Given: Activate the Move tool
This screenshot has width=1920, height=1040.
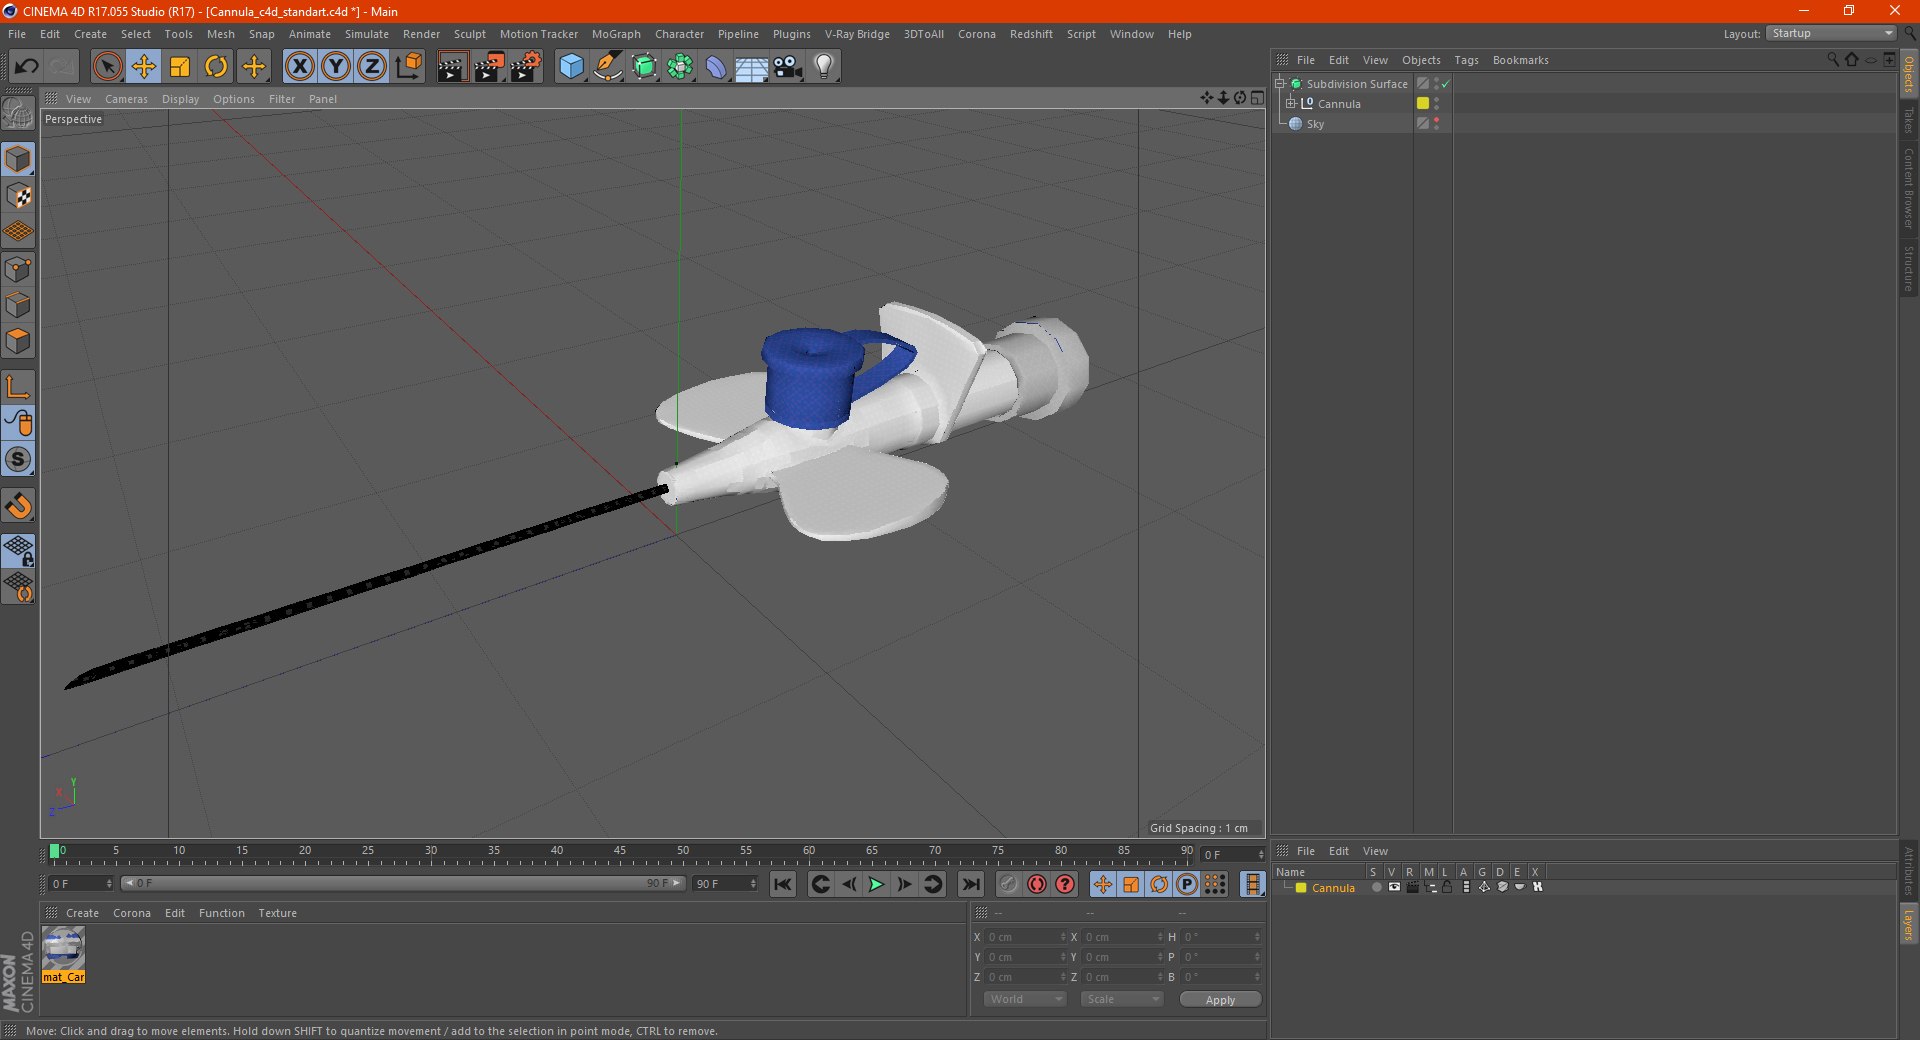Looking at the screenshot, I should [x=144, y=67].
